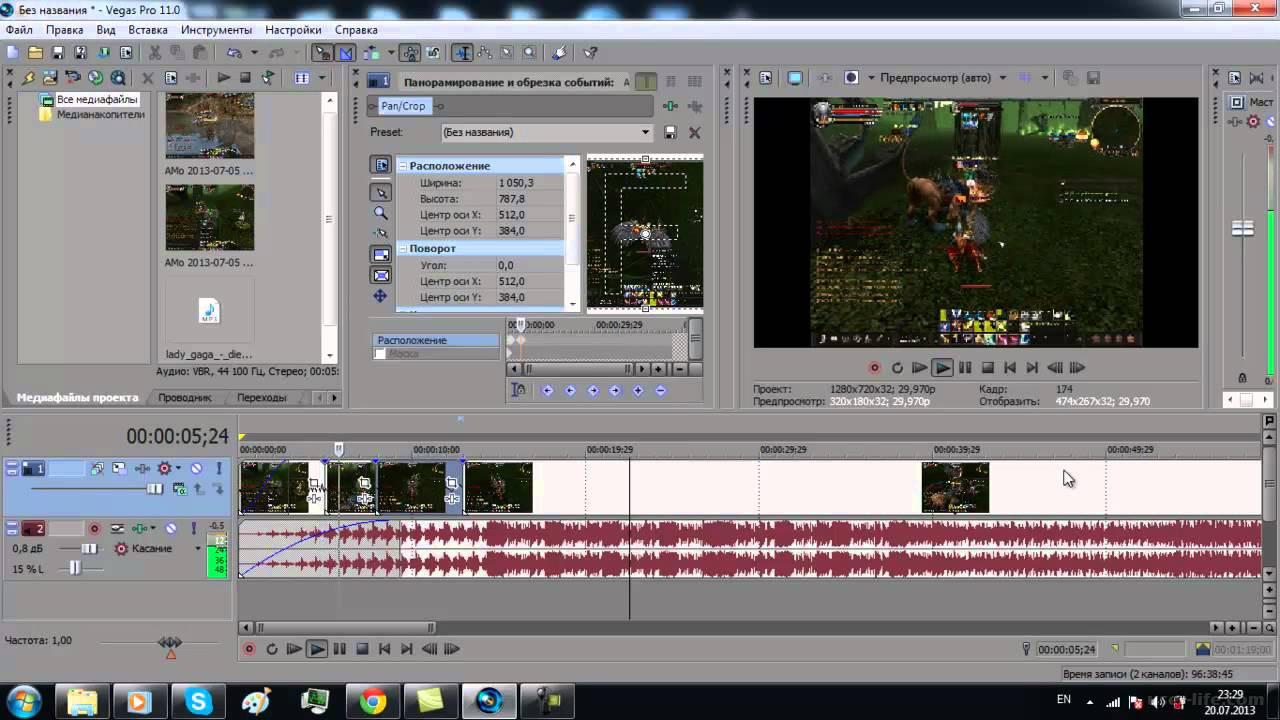Select the Normal Edit tool
The width and height of the screenshot is (1280, 720).
(463, 53)
